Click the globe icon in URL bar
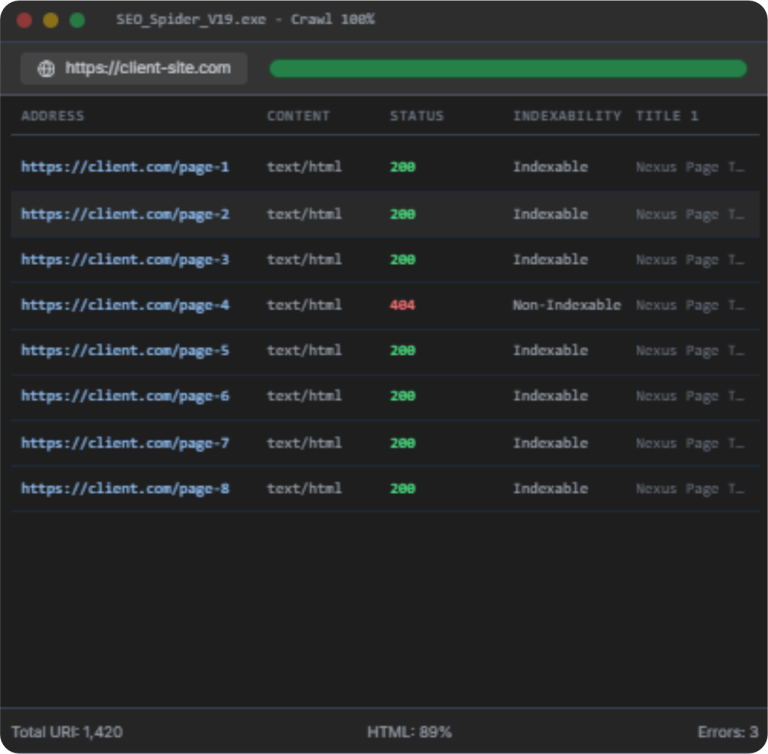Viewport: 768px width, 754px height. 46,69
